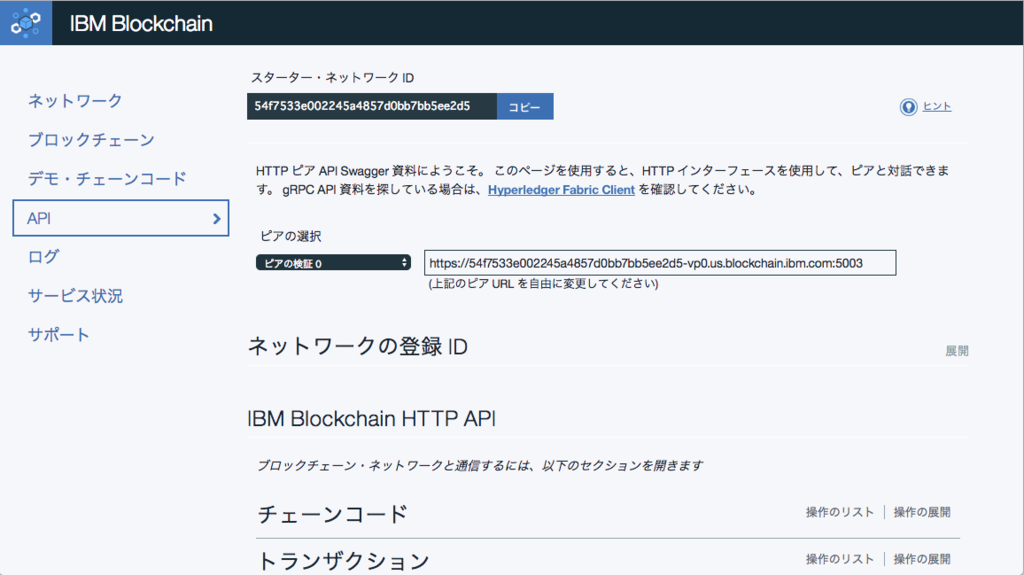The height and width of the screenshot is (575, 1024).
Task: View the サービス状況 page
Action: pos(75,296)
